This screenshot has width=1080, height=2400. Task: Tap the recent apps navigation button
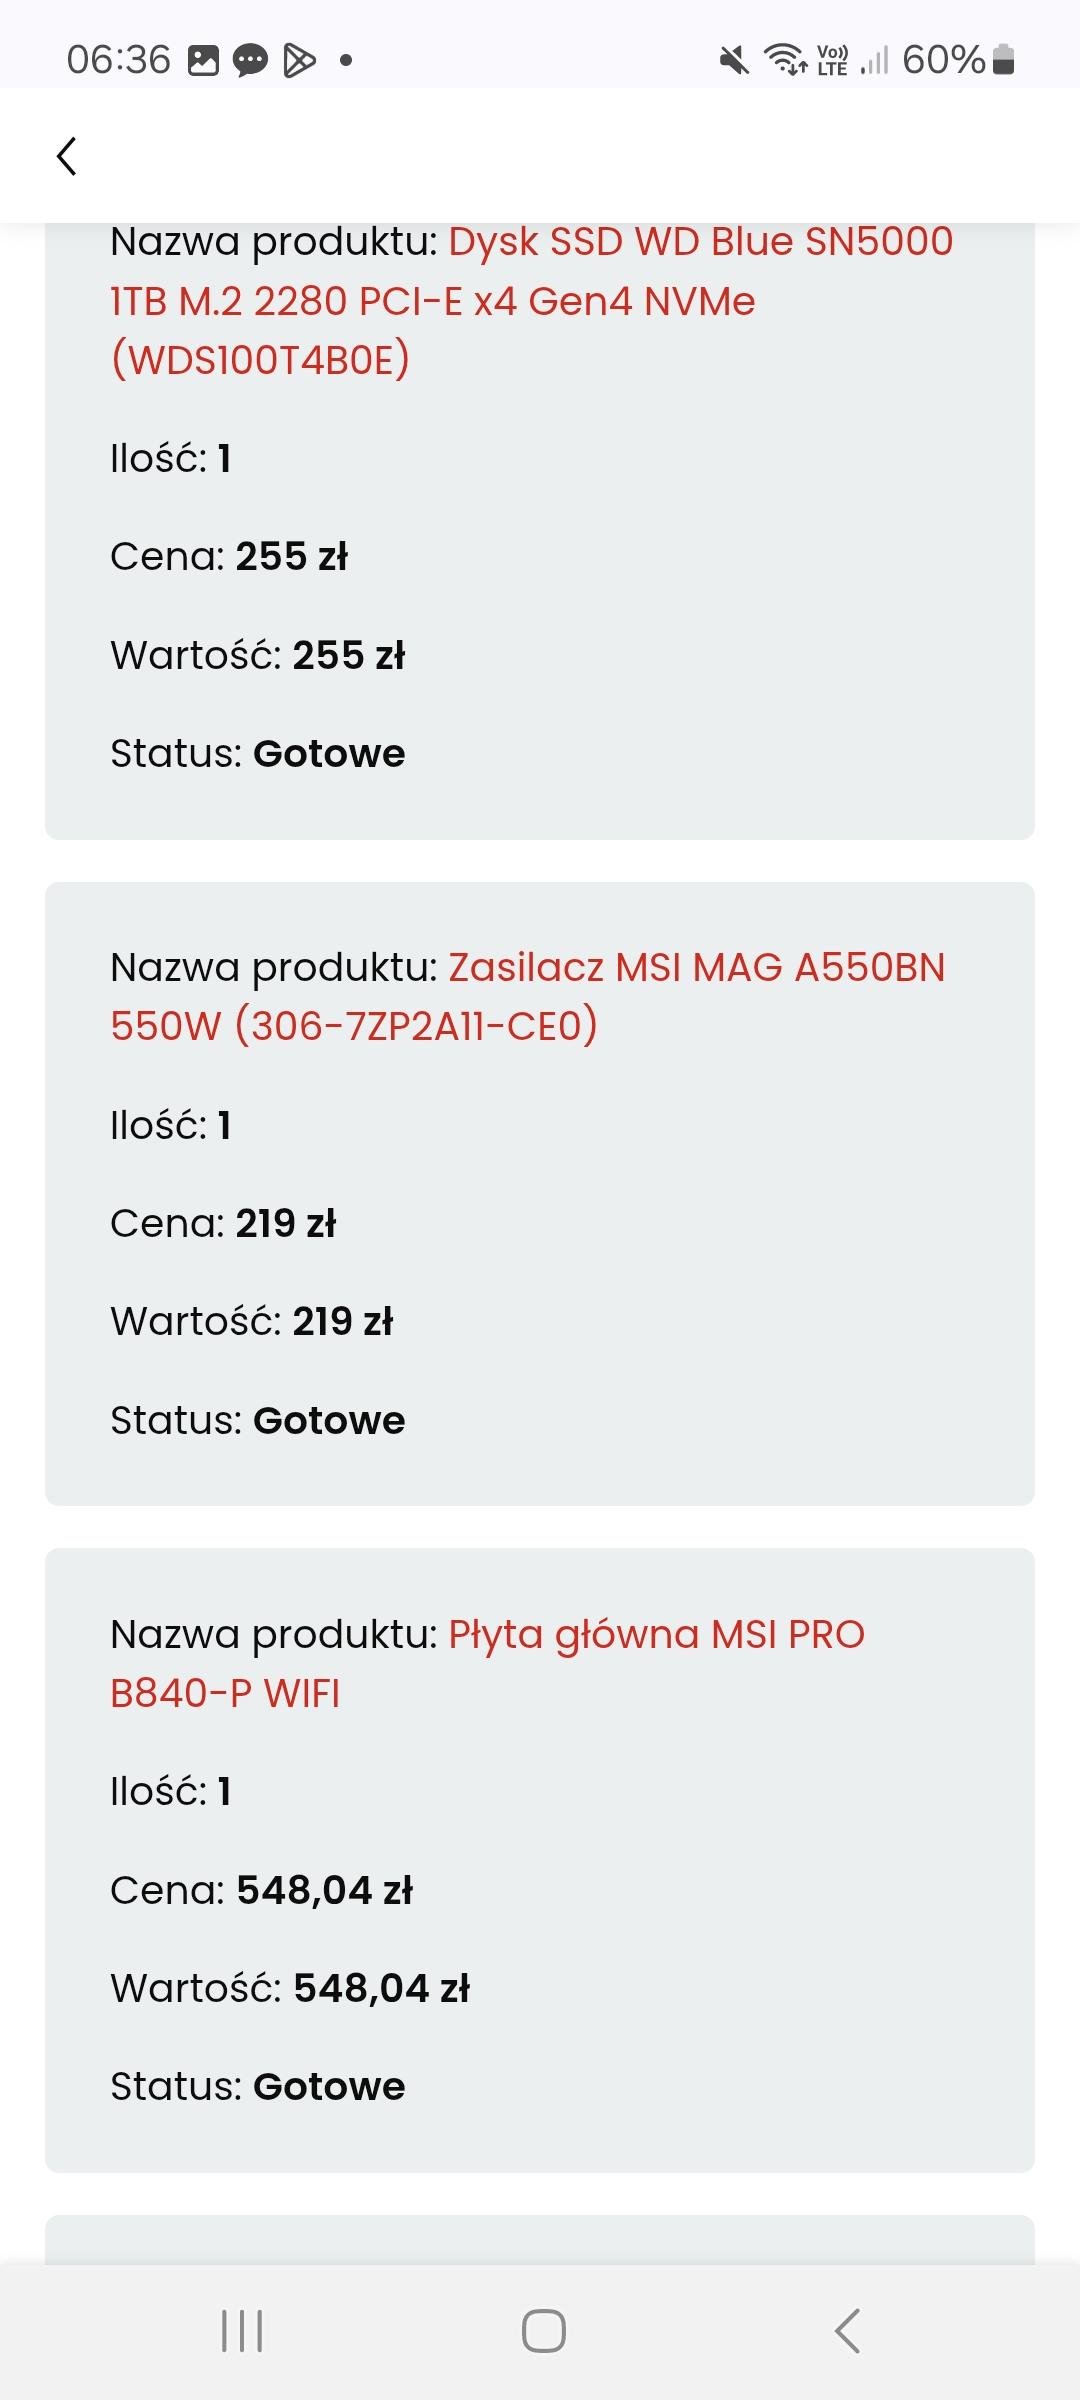coord(242,2330)
